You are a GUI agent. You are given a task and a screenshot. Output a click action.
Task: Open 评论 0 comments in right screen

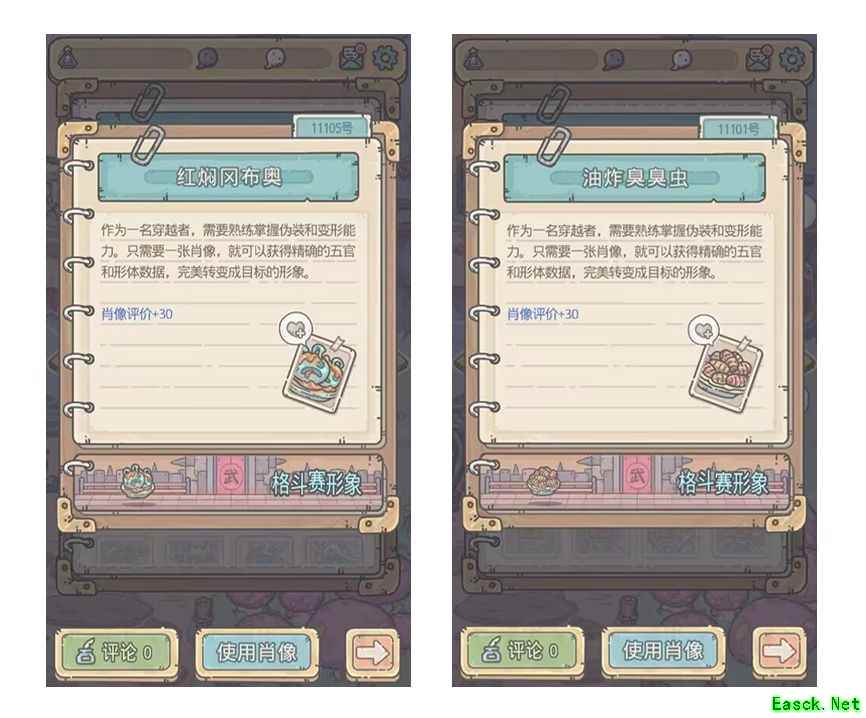[x=522, y=651]
